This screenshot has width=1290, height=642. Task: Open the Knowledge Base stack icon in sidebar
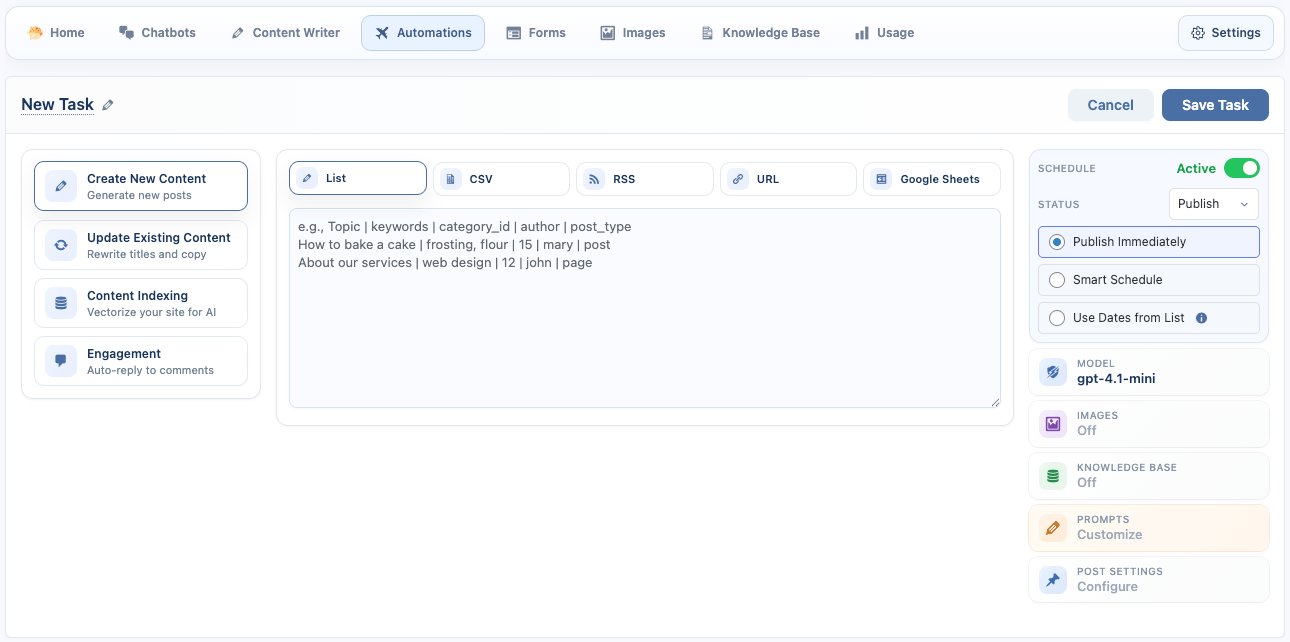point(1053,476)
